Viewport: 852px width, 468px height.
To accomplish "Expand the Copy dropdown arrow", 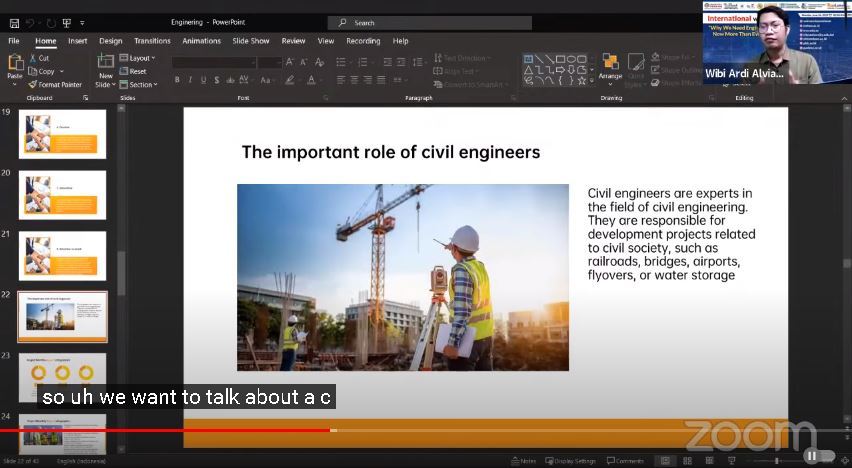I will 61,71.
